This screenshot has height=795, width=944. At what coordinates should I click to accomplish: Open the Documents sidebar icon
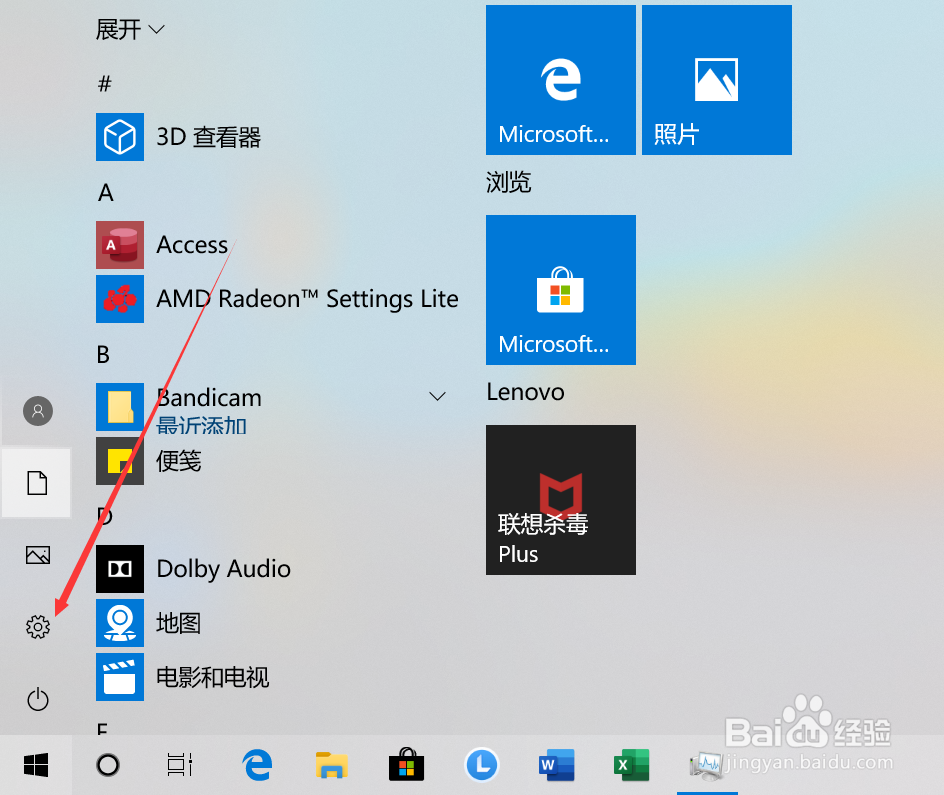(x=37, y=483)
